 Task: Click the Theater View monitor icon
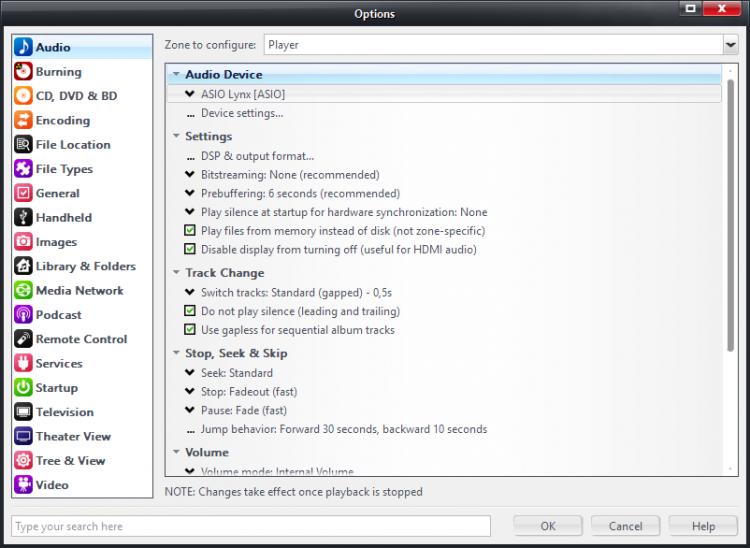[23, 436]
